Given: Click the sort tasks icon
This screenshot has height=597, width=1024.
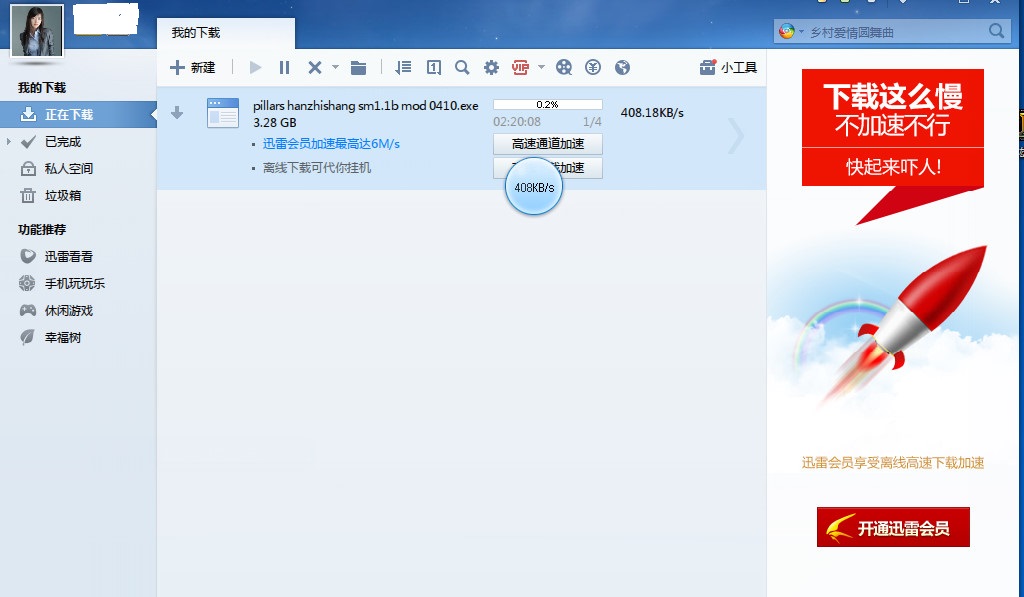Looking at the screenshot, I should pos(403,68).
